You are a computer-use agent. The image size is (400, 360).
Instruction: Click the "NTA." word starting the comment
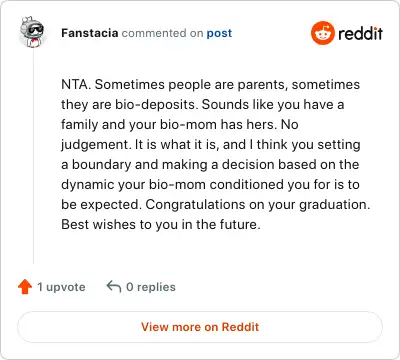pos(76,84)
